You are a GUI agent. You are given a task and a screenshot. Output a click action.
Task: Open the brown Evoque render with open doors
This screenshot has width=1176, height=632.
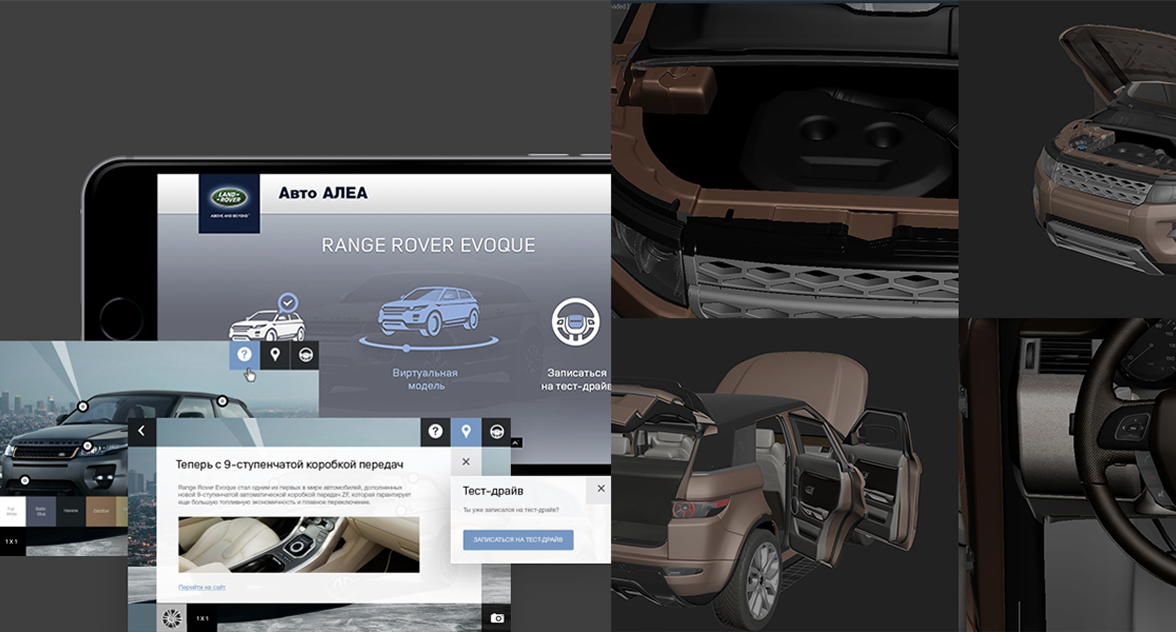coord(784,475)
